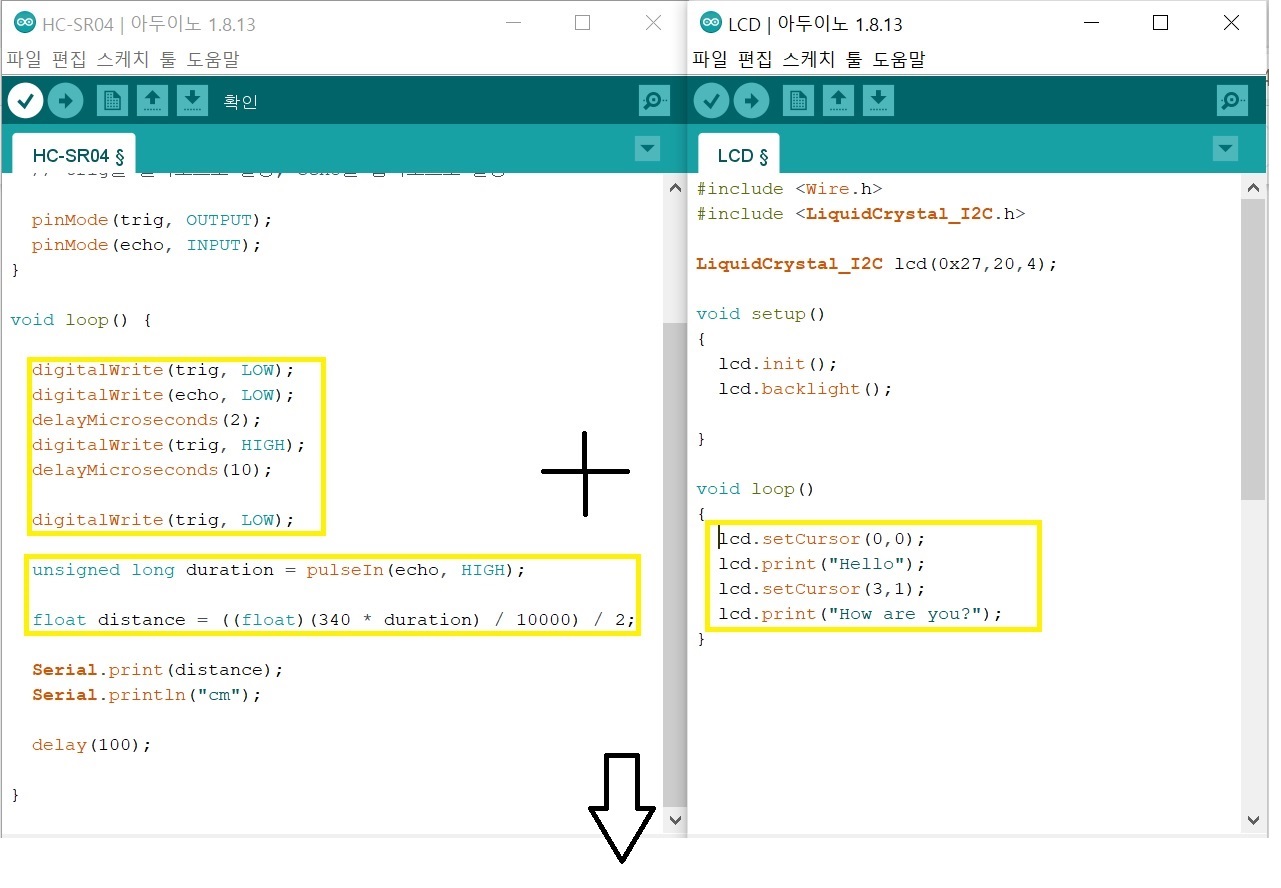Image resolution: width=1281 pixels, height=888 pixels.
Task: Click line 'lcd.backlight();'
Action: (805, 389)
